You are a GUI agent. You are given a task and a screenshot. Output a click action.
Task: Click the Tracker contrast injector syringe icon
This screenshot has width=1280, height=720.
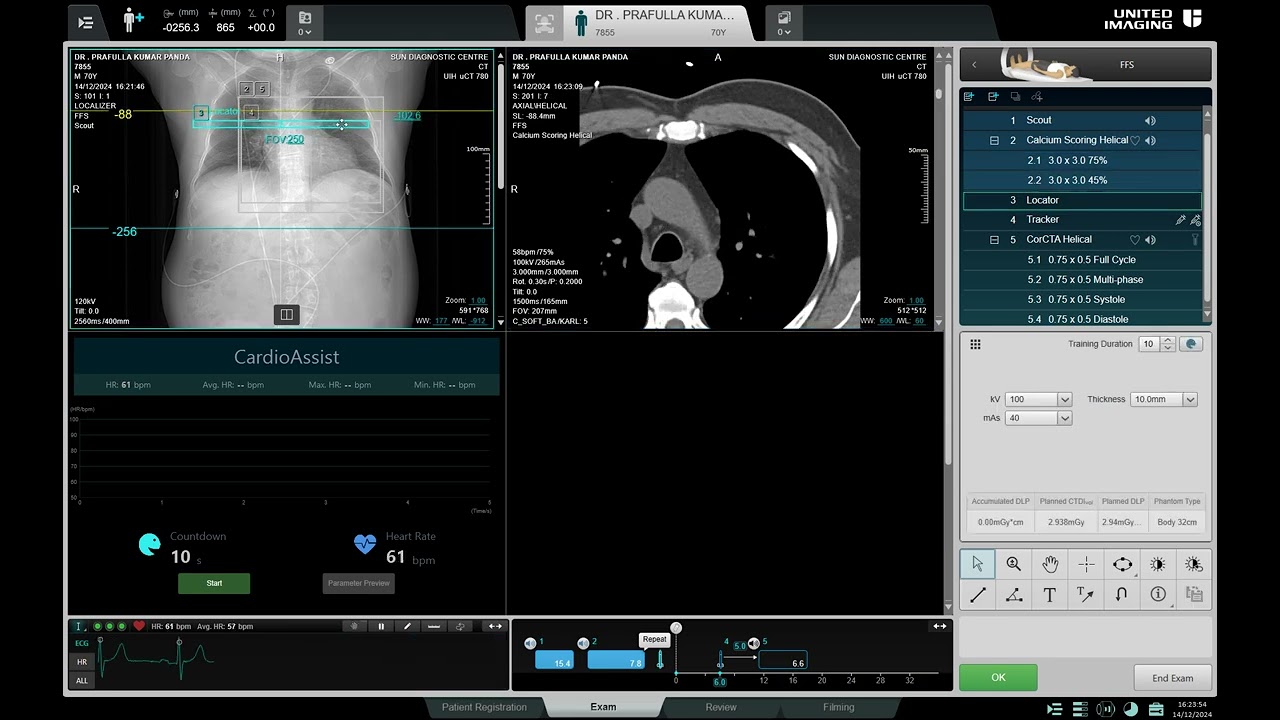pyautogui.click(x=1180, y=220)
